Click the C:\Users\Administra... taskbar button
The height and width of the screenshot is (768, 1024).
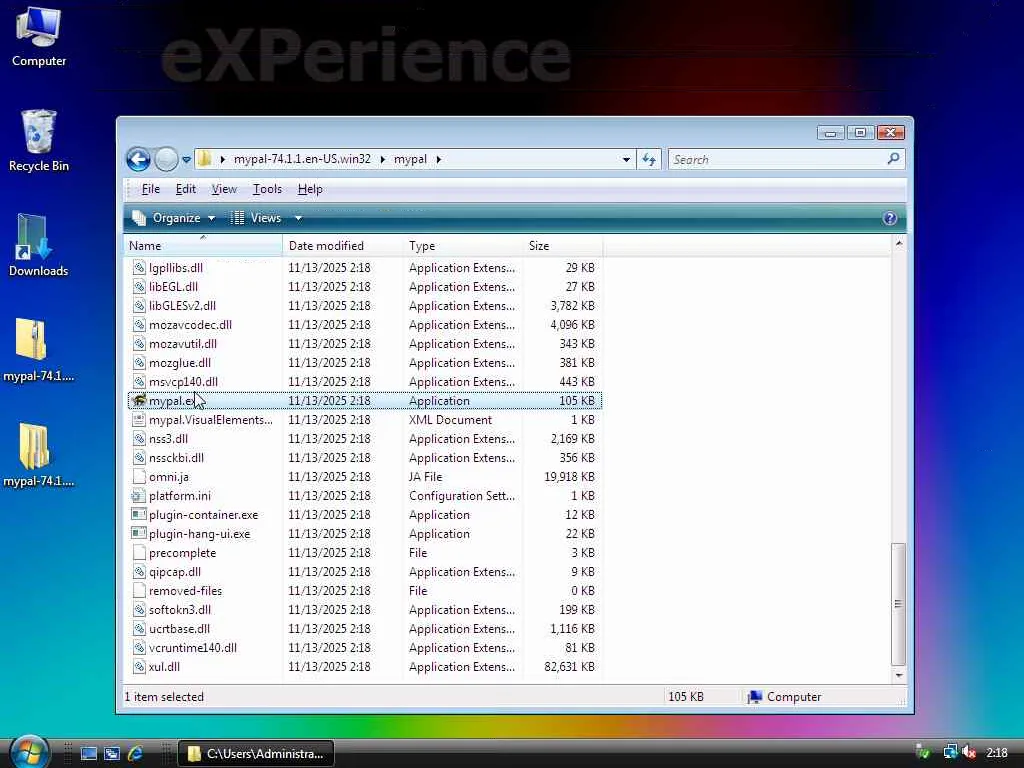(x=256, y=754)
